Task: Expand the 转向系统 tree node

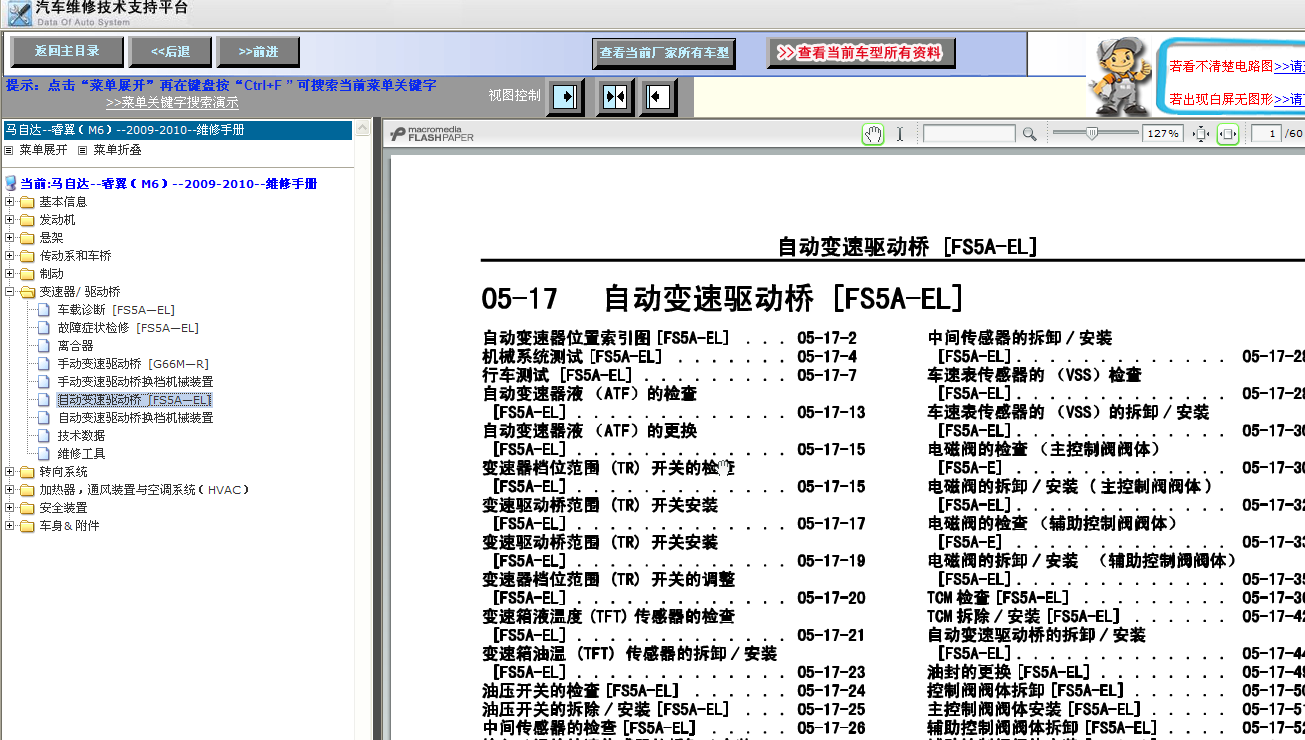Action: pyautogui.click(x=9, y=472)
